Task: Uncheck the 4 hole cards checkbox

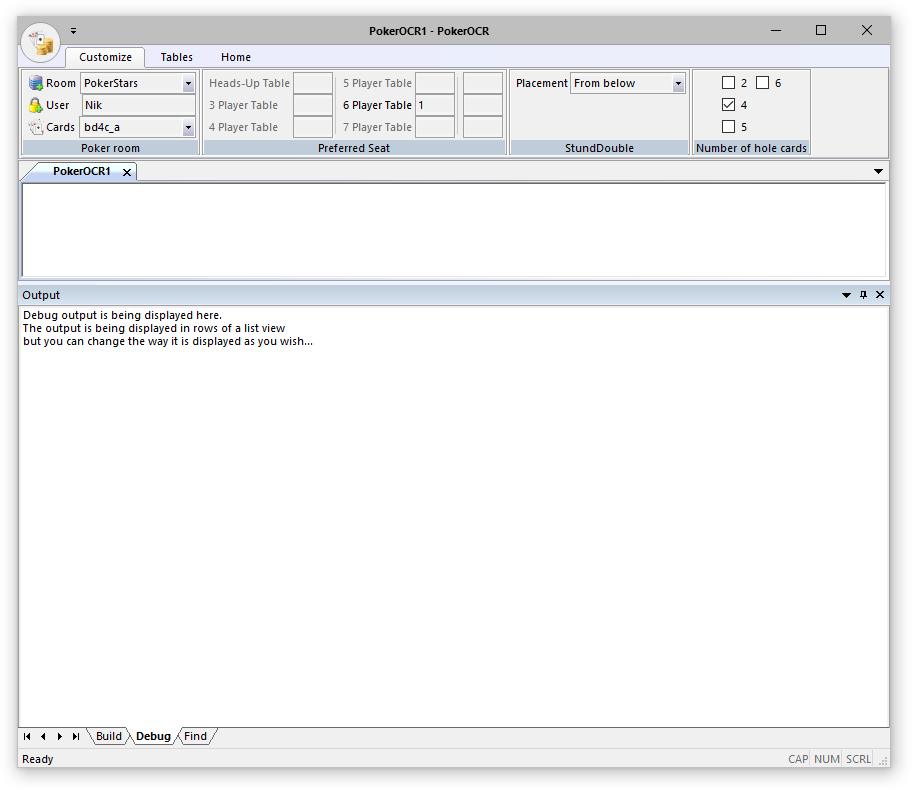Action: point(728,105)
